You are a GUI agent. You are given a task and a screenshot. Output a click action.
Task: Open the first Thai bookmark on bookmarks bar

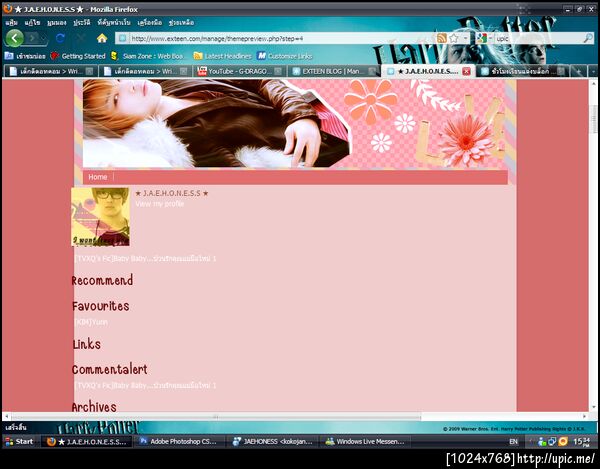(25, 56)
